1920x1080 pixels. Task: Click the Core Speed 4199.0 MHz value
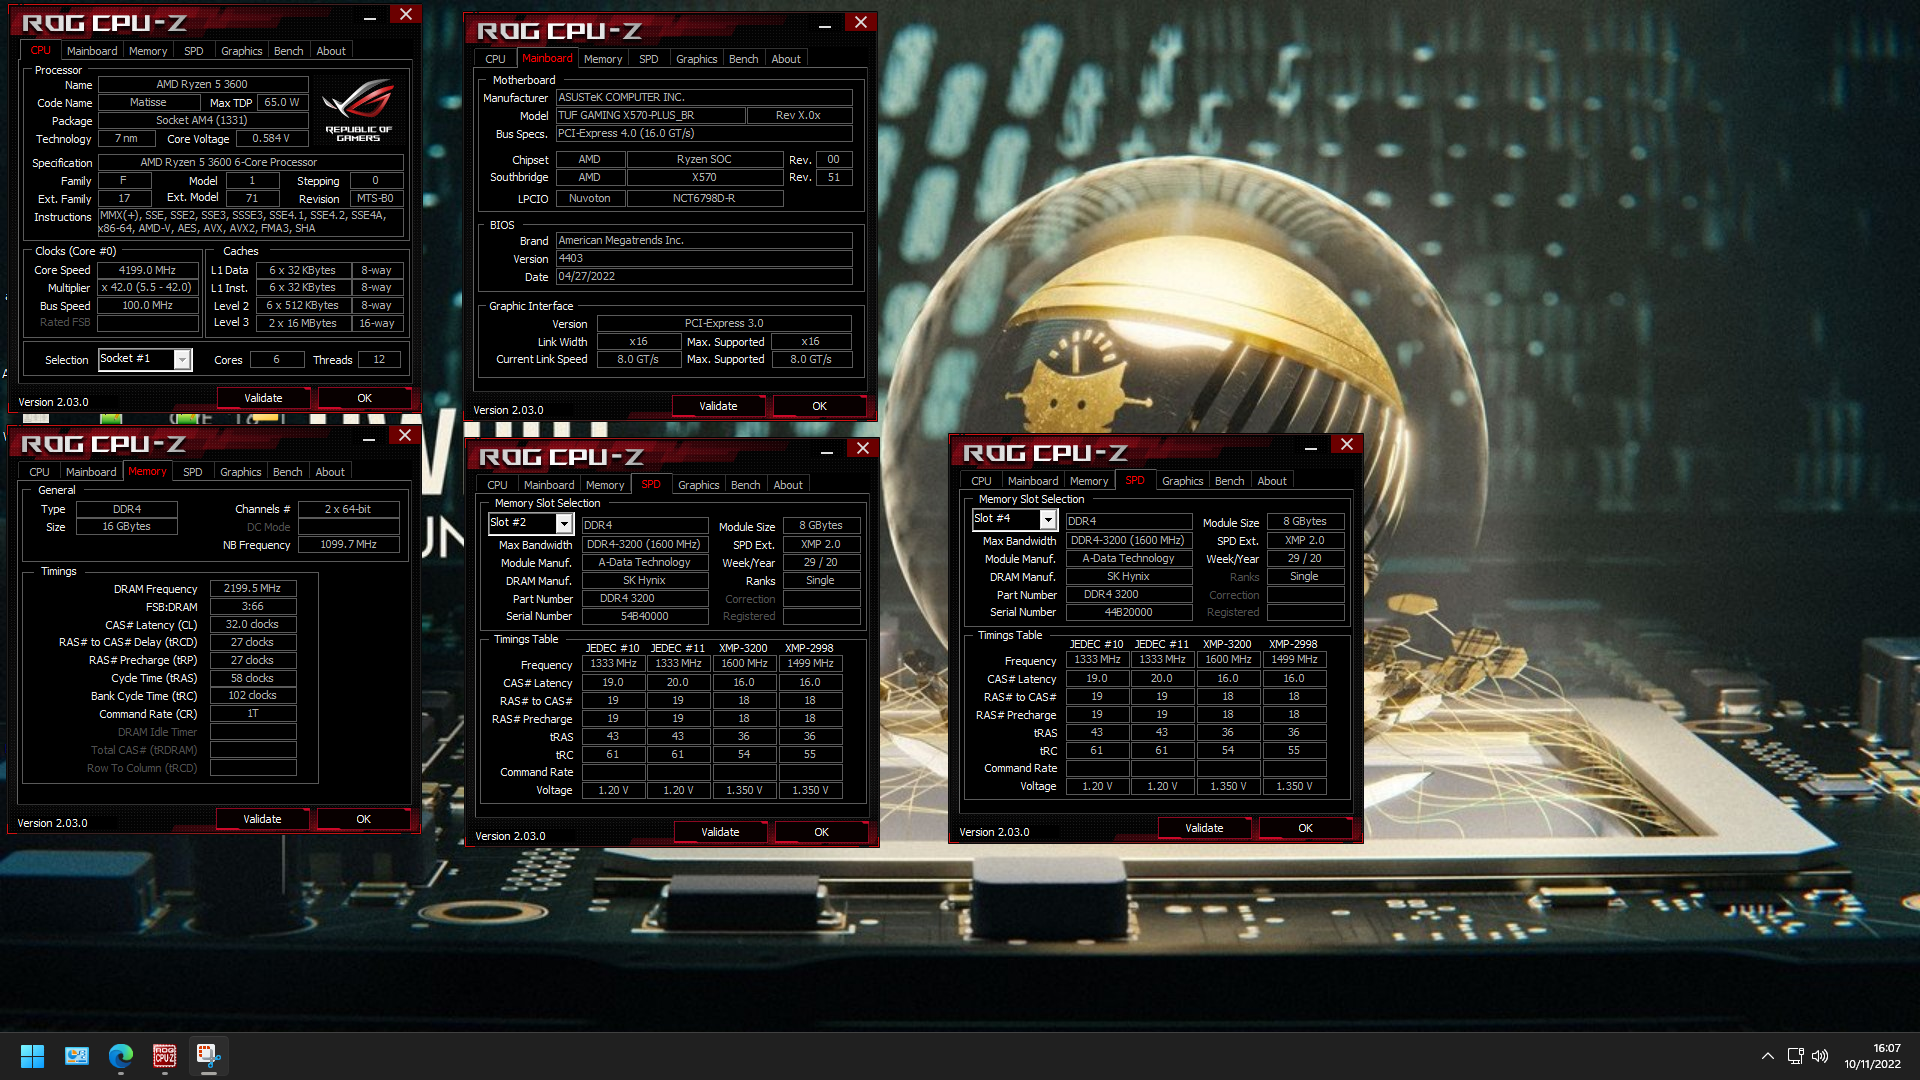click(147, 270)
